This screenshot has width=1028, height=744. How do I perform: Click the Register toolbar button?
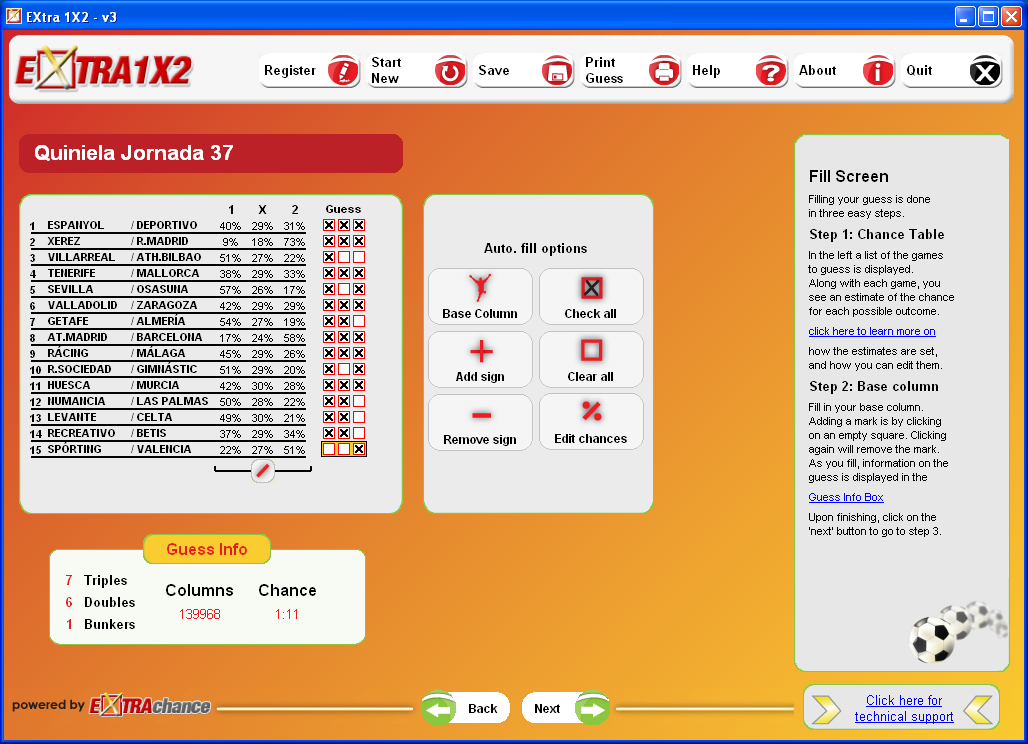(309, 71)
